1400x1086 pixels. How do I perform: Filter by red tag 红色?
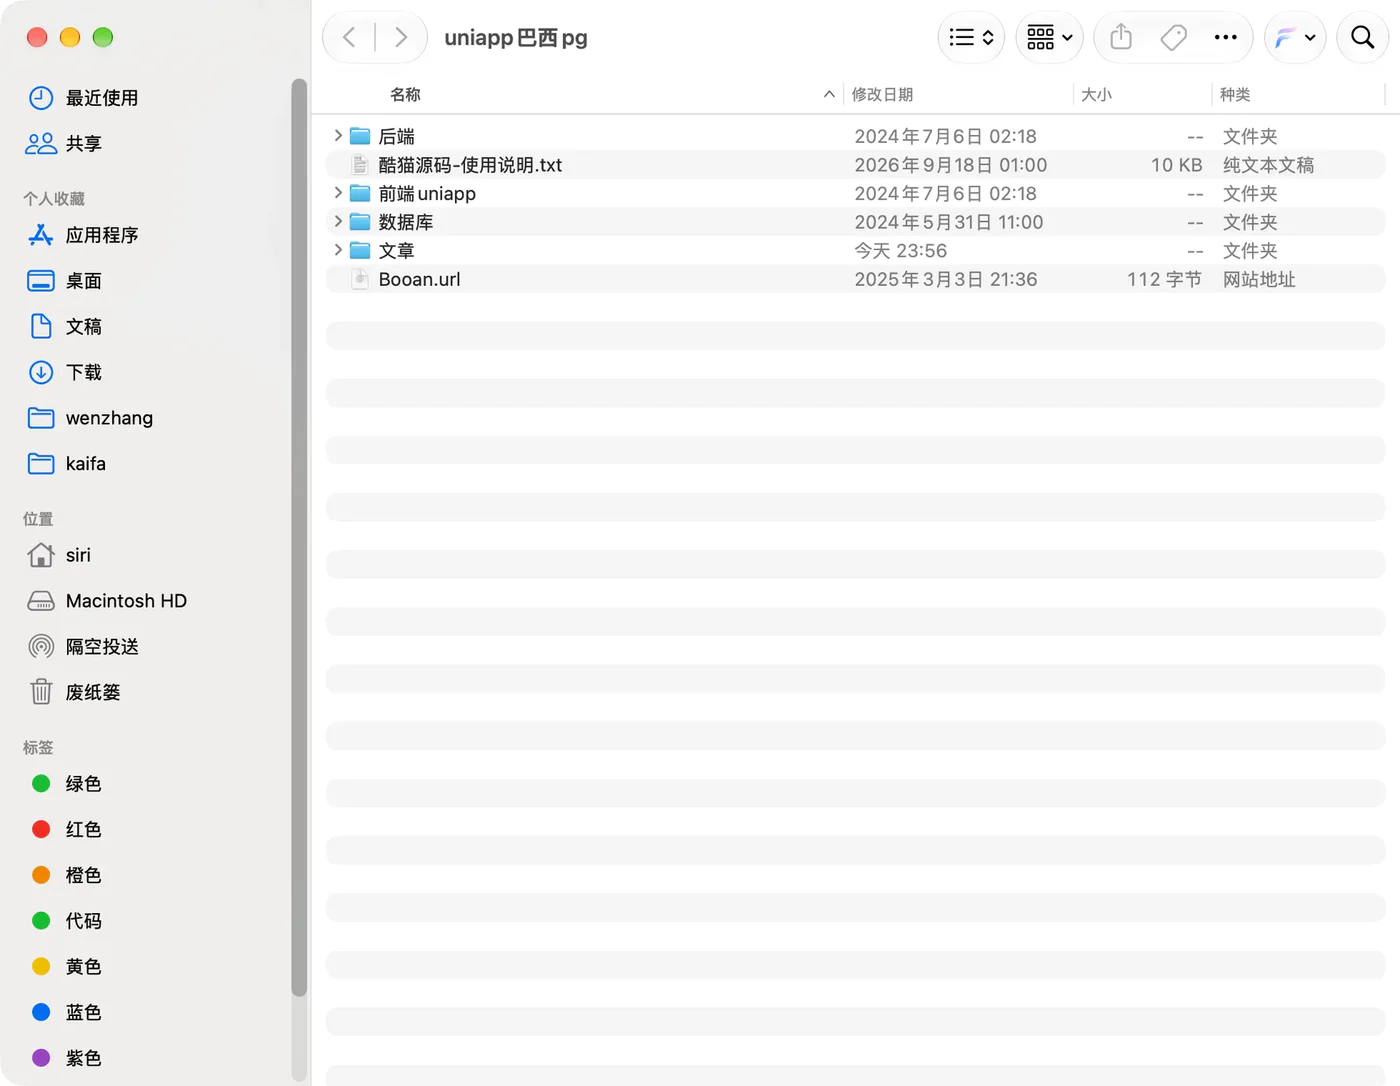67,830
